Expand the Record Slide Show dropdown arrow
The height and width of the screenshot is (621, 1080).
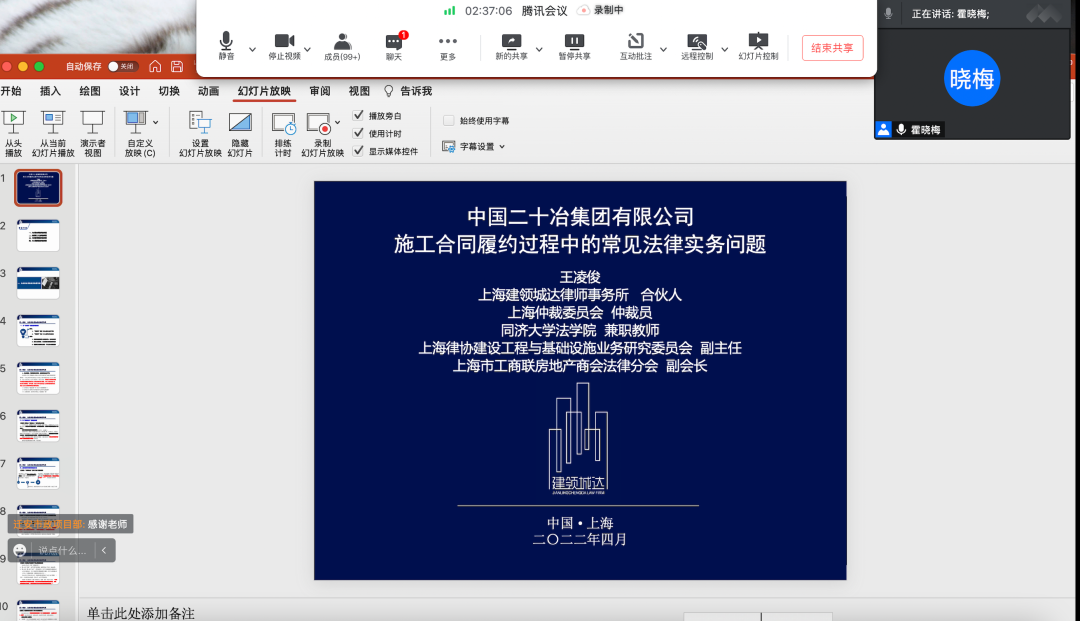338,123
